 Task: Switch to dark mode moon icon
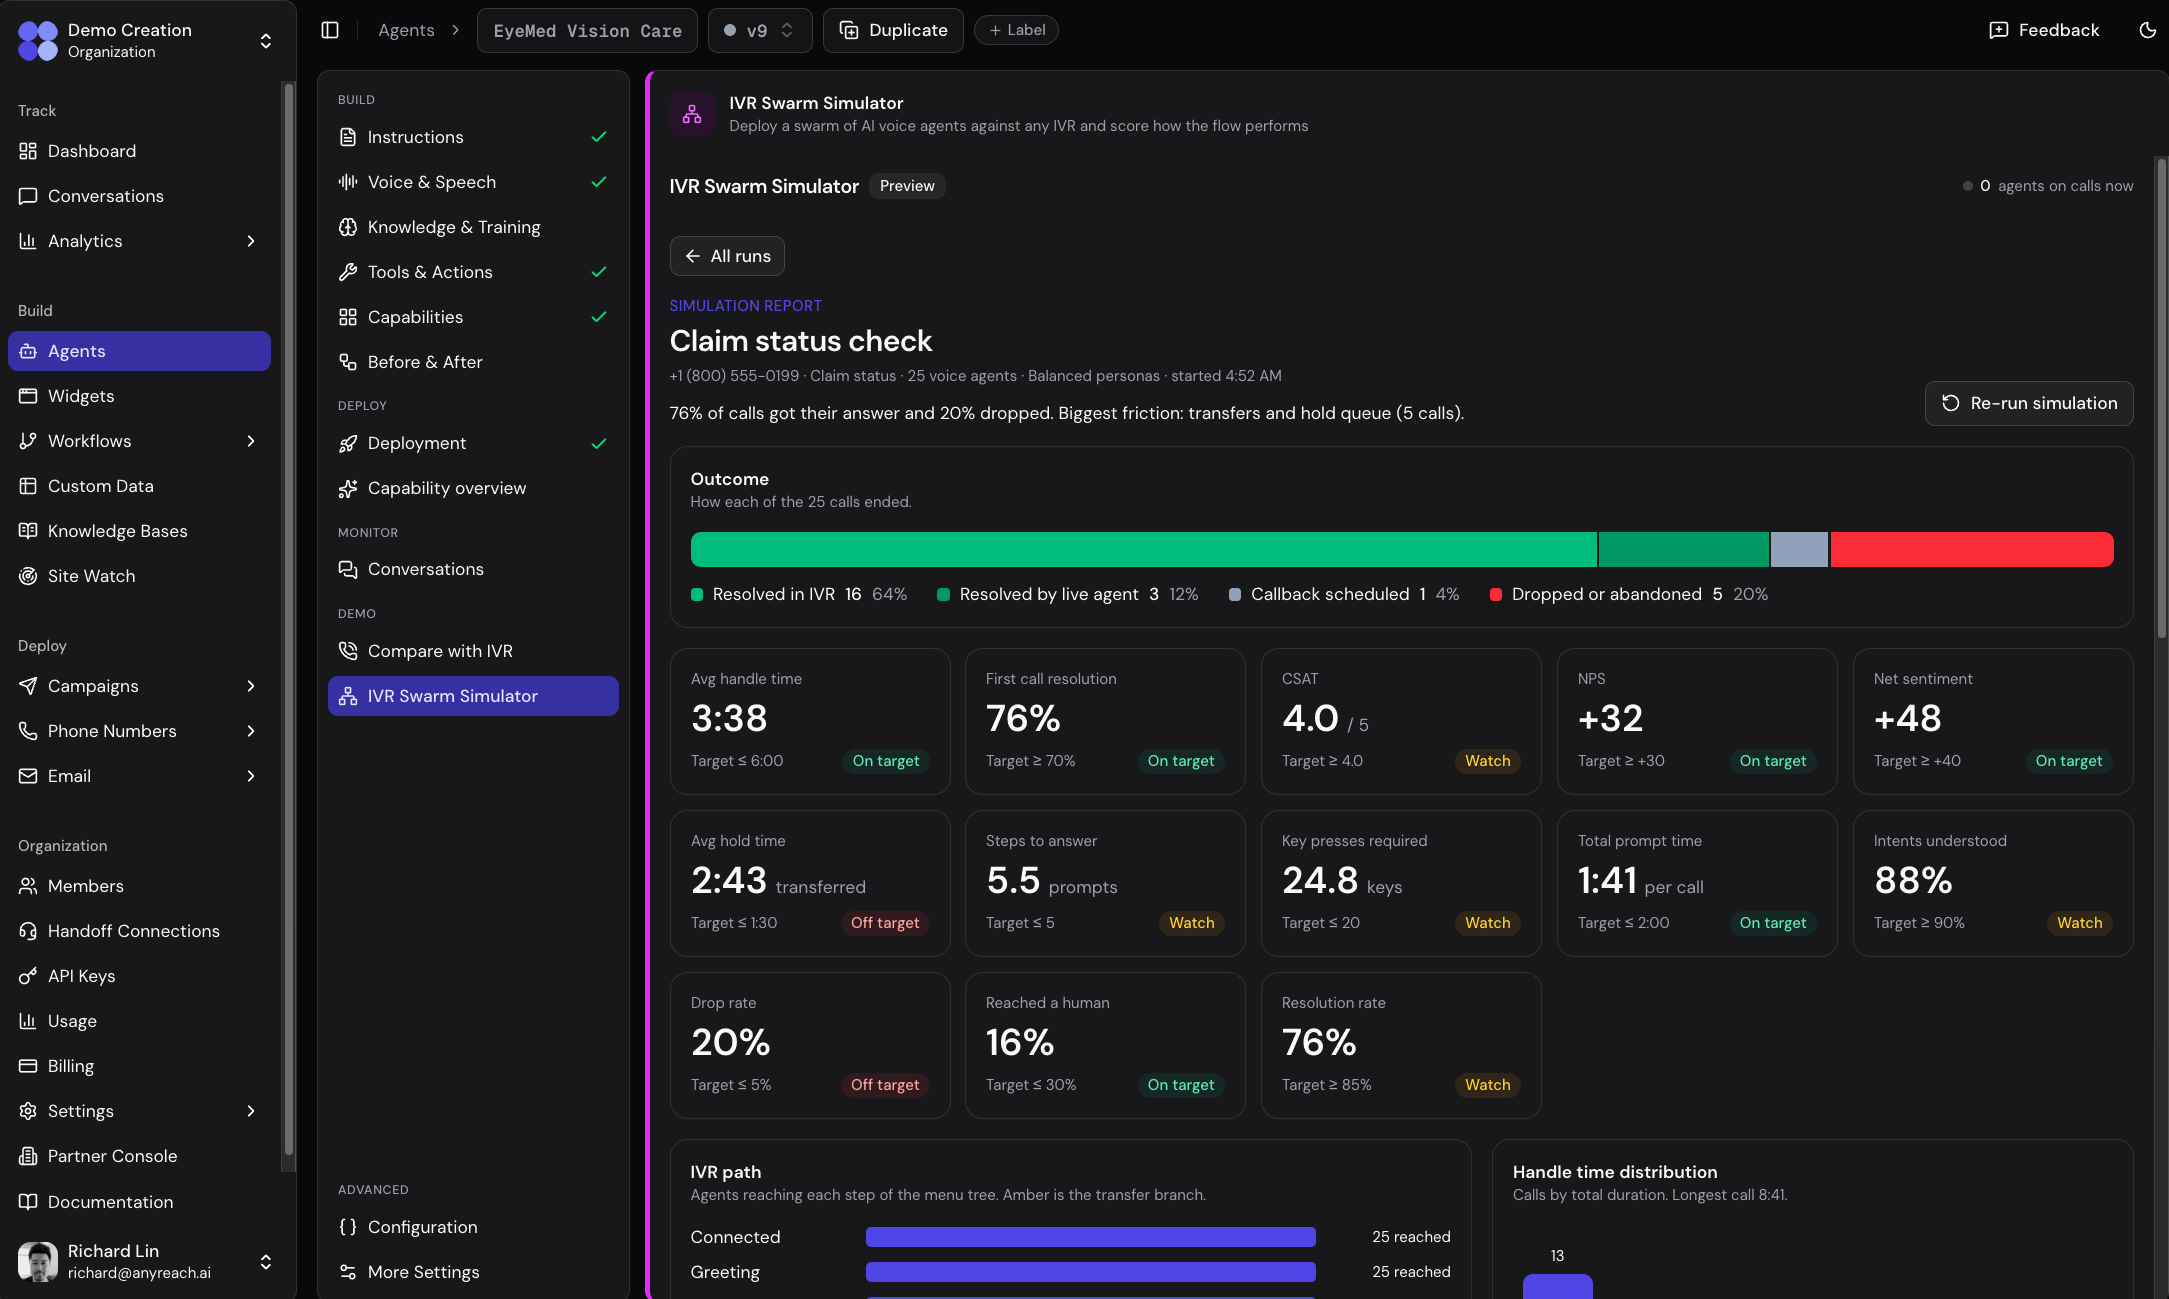[2147, 30]
